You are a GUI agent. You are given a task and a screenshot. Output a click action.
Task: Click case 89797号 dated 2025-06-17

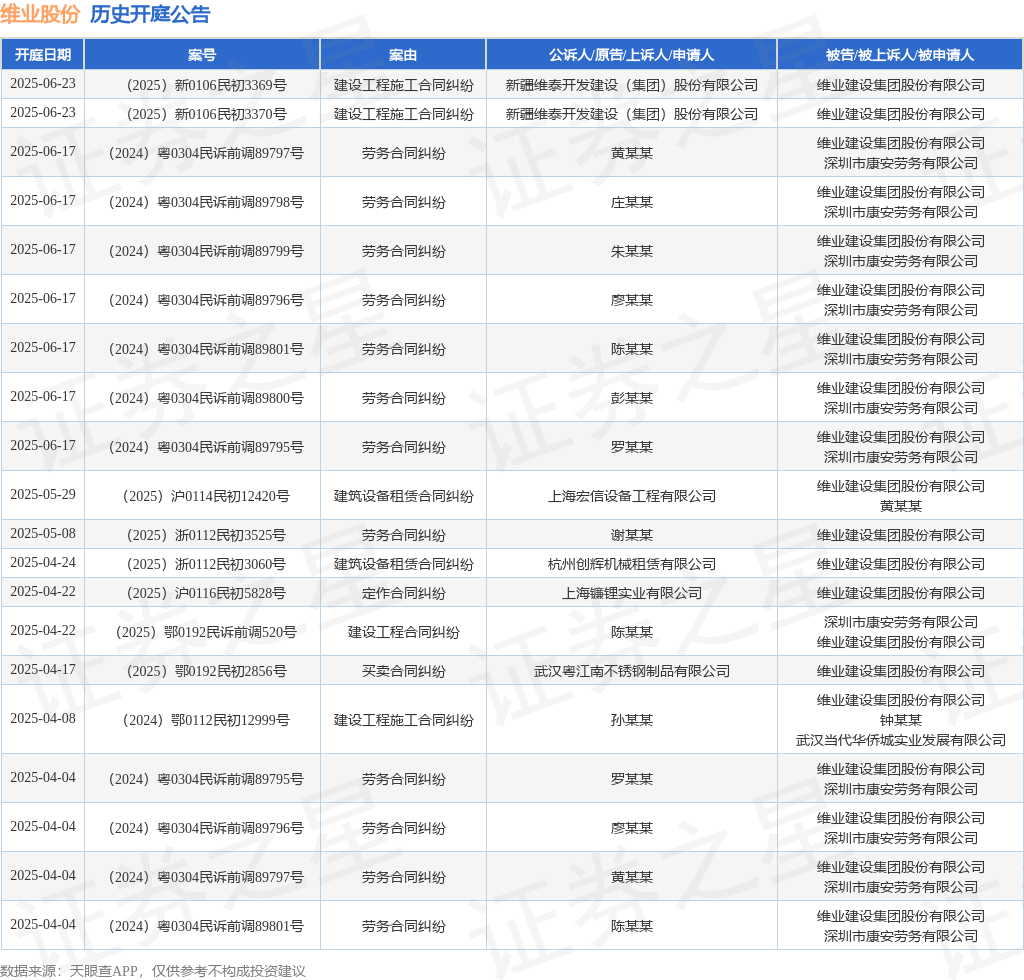pyautogui.click(x=206, y=153)
